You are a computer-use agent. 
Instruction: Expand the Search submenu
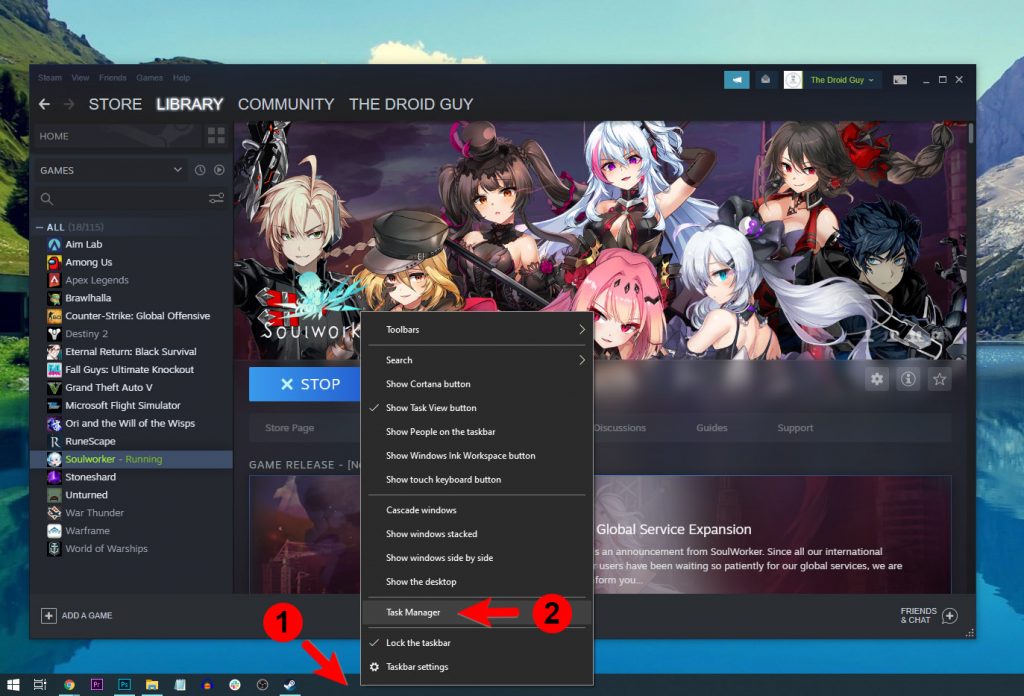tap(477, 360)
